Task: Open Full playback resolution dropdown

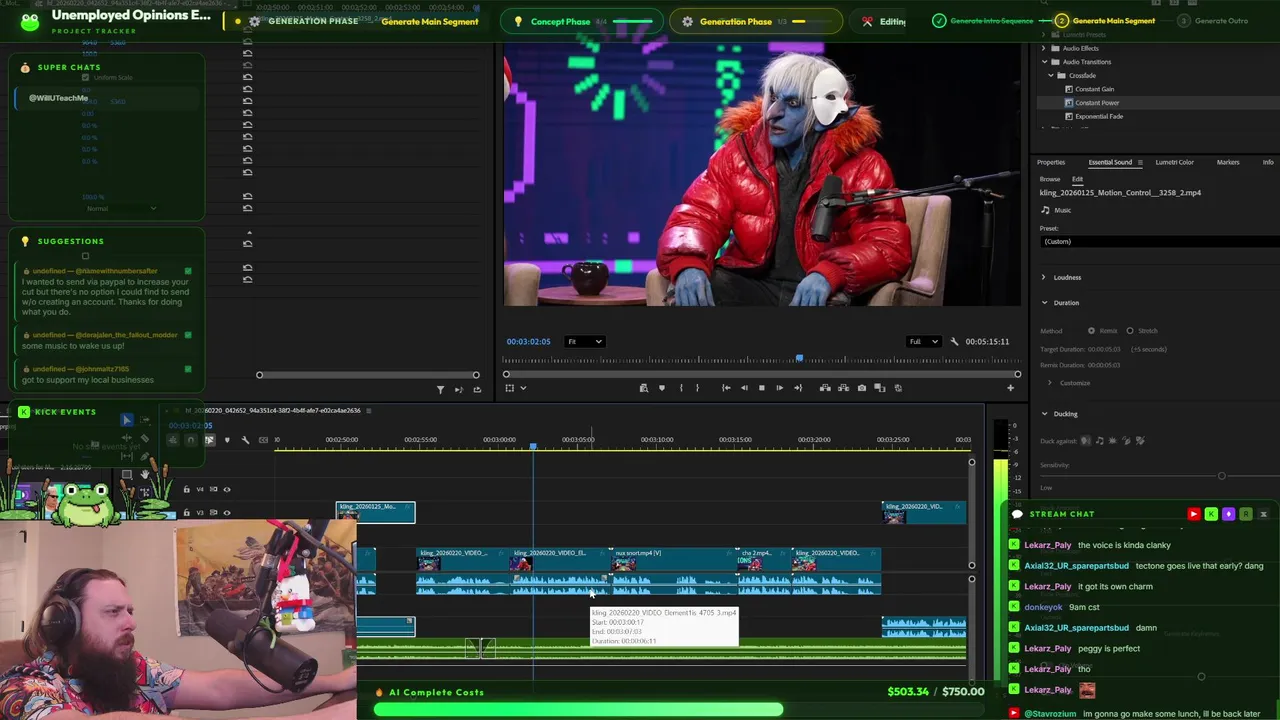Action: (x=923, y=342)
